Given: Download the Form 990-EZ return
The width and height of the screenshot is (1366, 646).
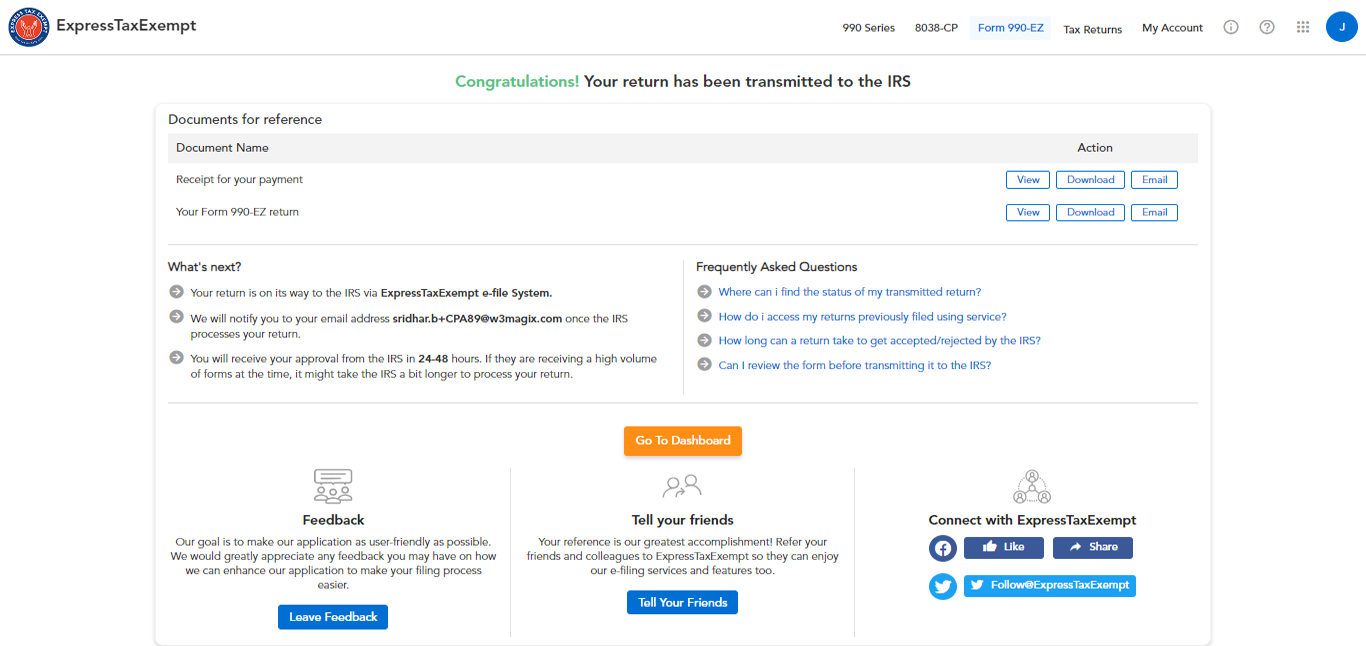Looking at the screenshot, I should (x=1090, y=212).
